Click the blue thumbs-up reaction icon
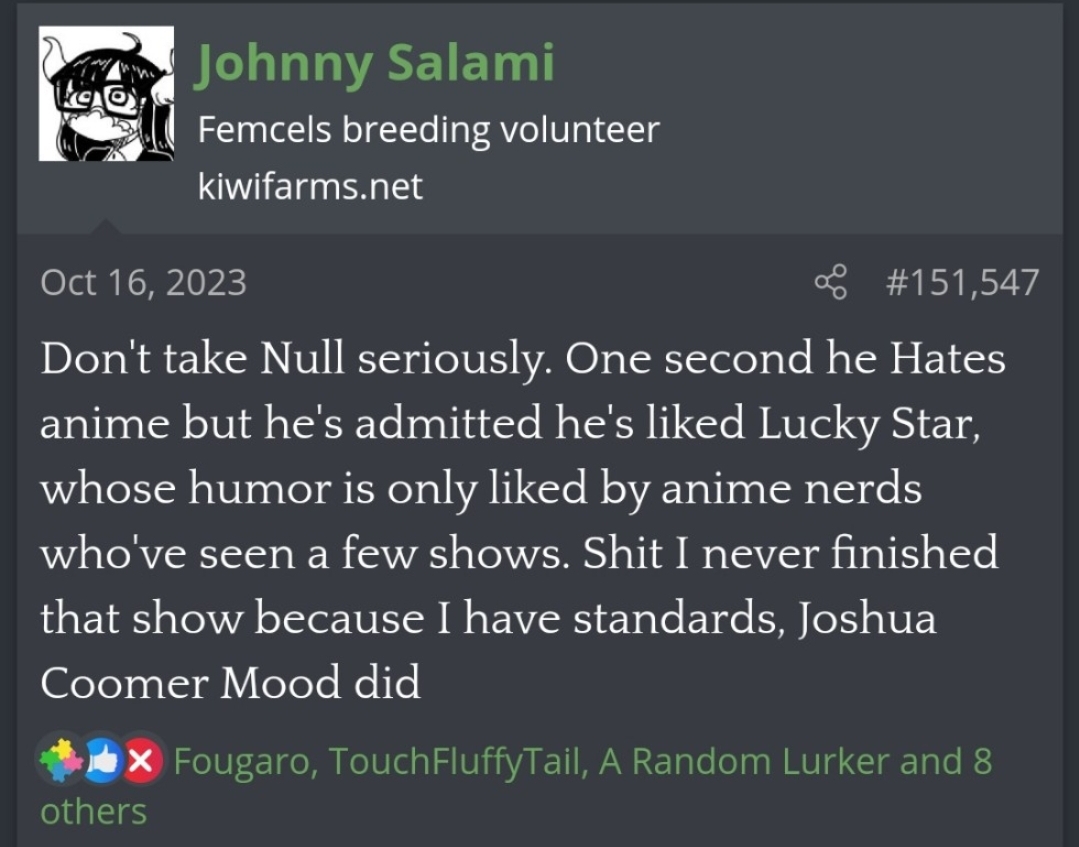Image resolution: width=1079 pixels, height=847 pixels. pos(103,762)
